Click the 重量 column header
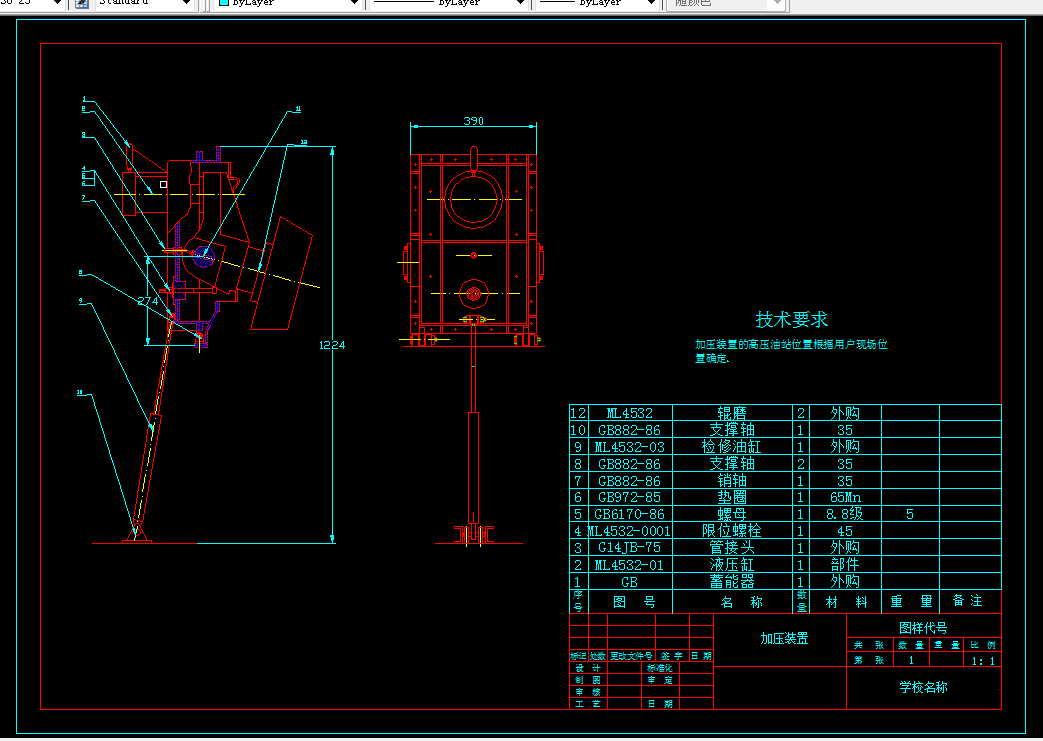1043x741 pixels. [x=911, y=602]
